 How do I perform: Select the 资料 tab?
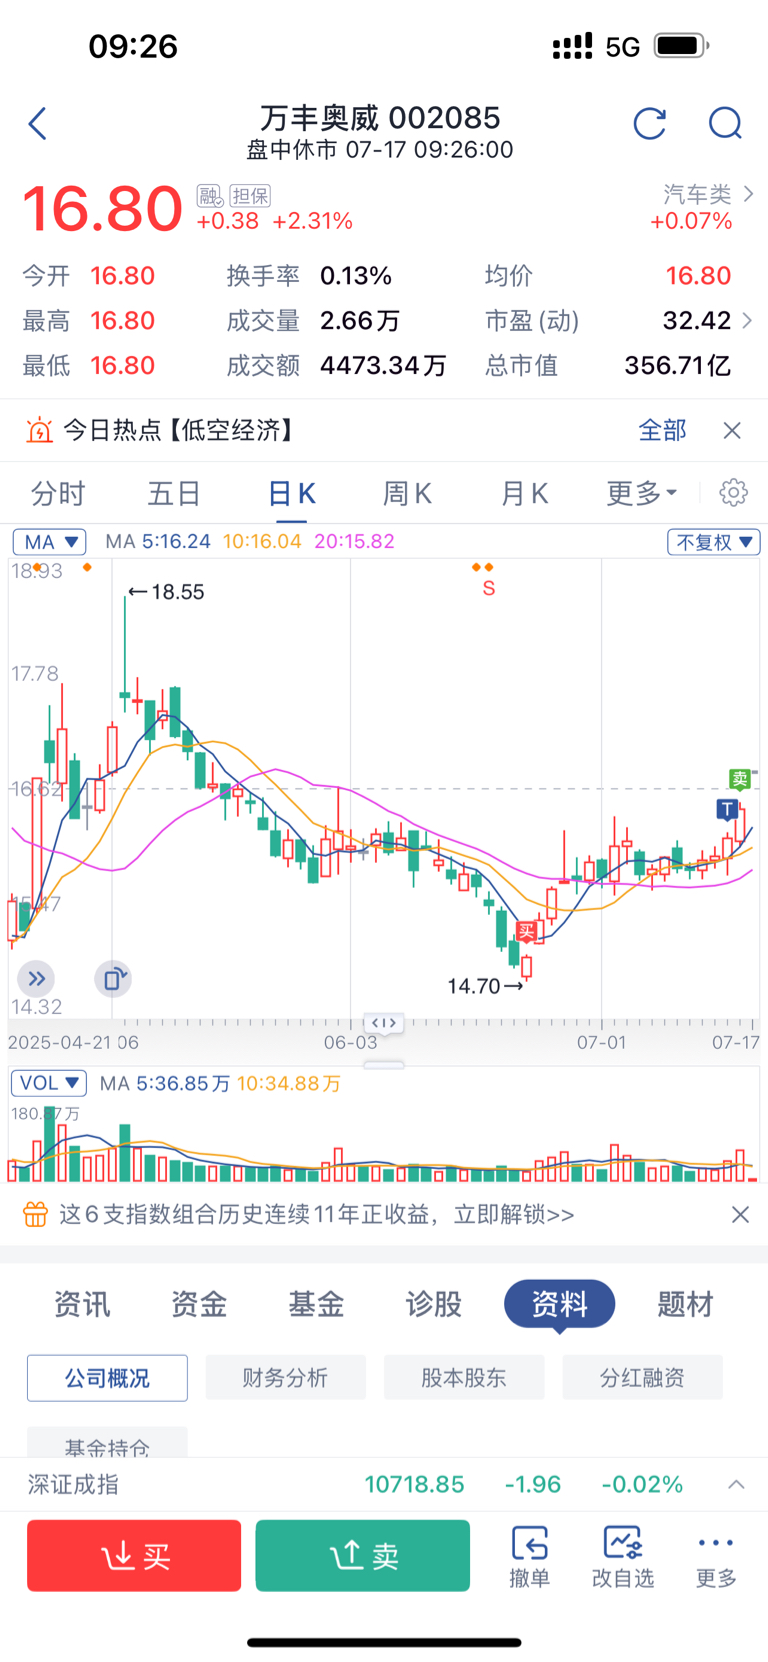(x=559, y=1304)
